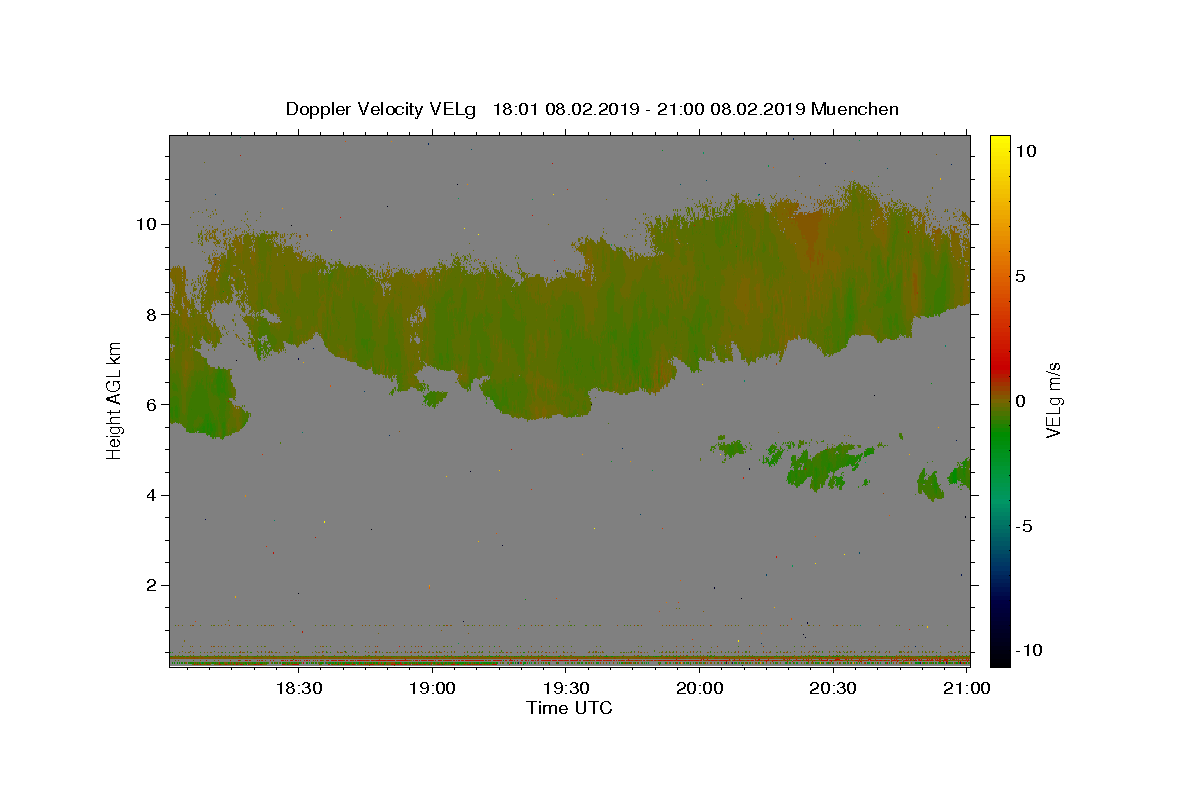
Task: Click the colorbar value 5
Action: pyautogui.click(x=1021, y=276)
